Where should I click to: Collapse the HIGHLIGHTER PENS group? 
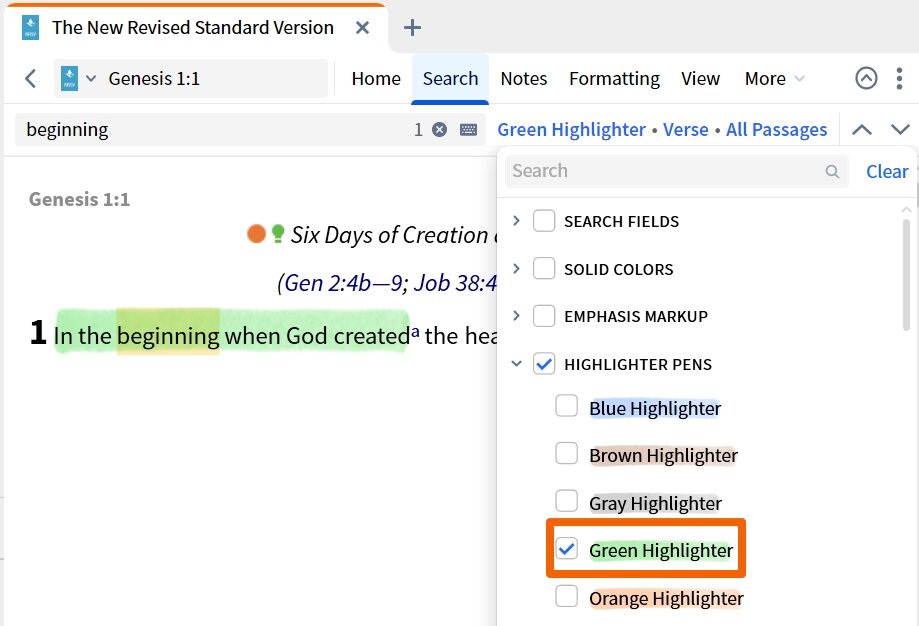[516, 364]
